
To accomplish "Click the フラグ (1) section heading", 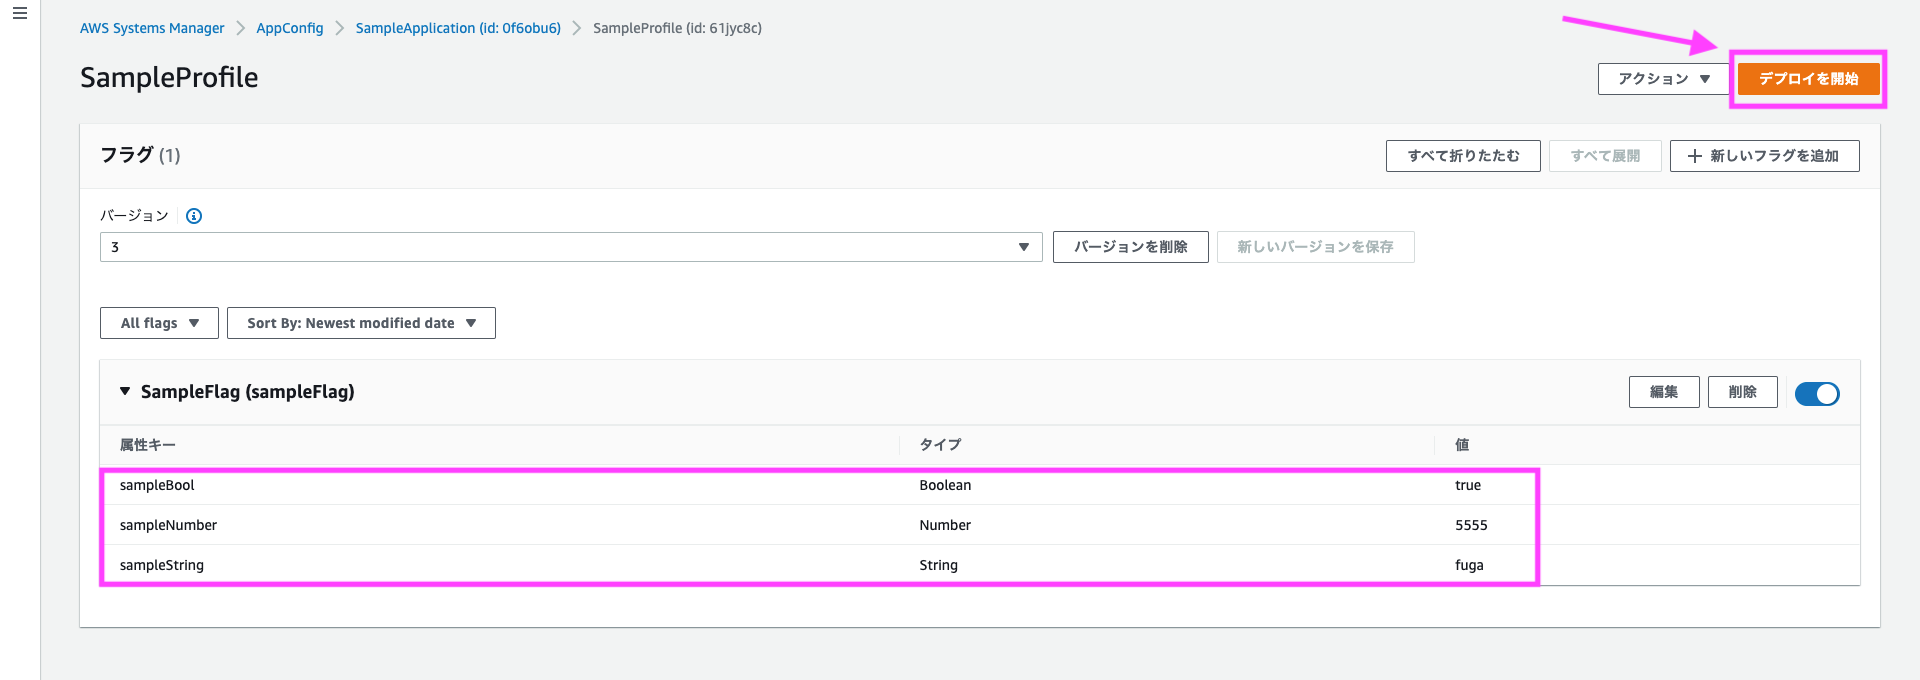I will pos(140,155).
